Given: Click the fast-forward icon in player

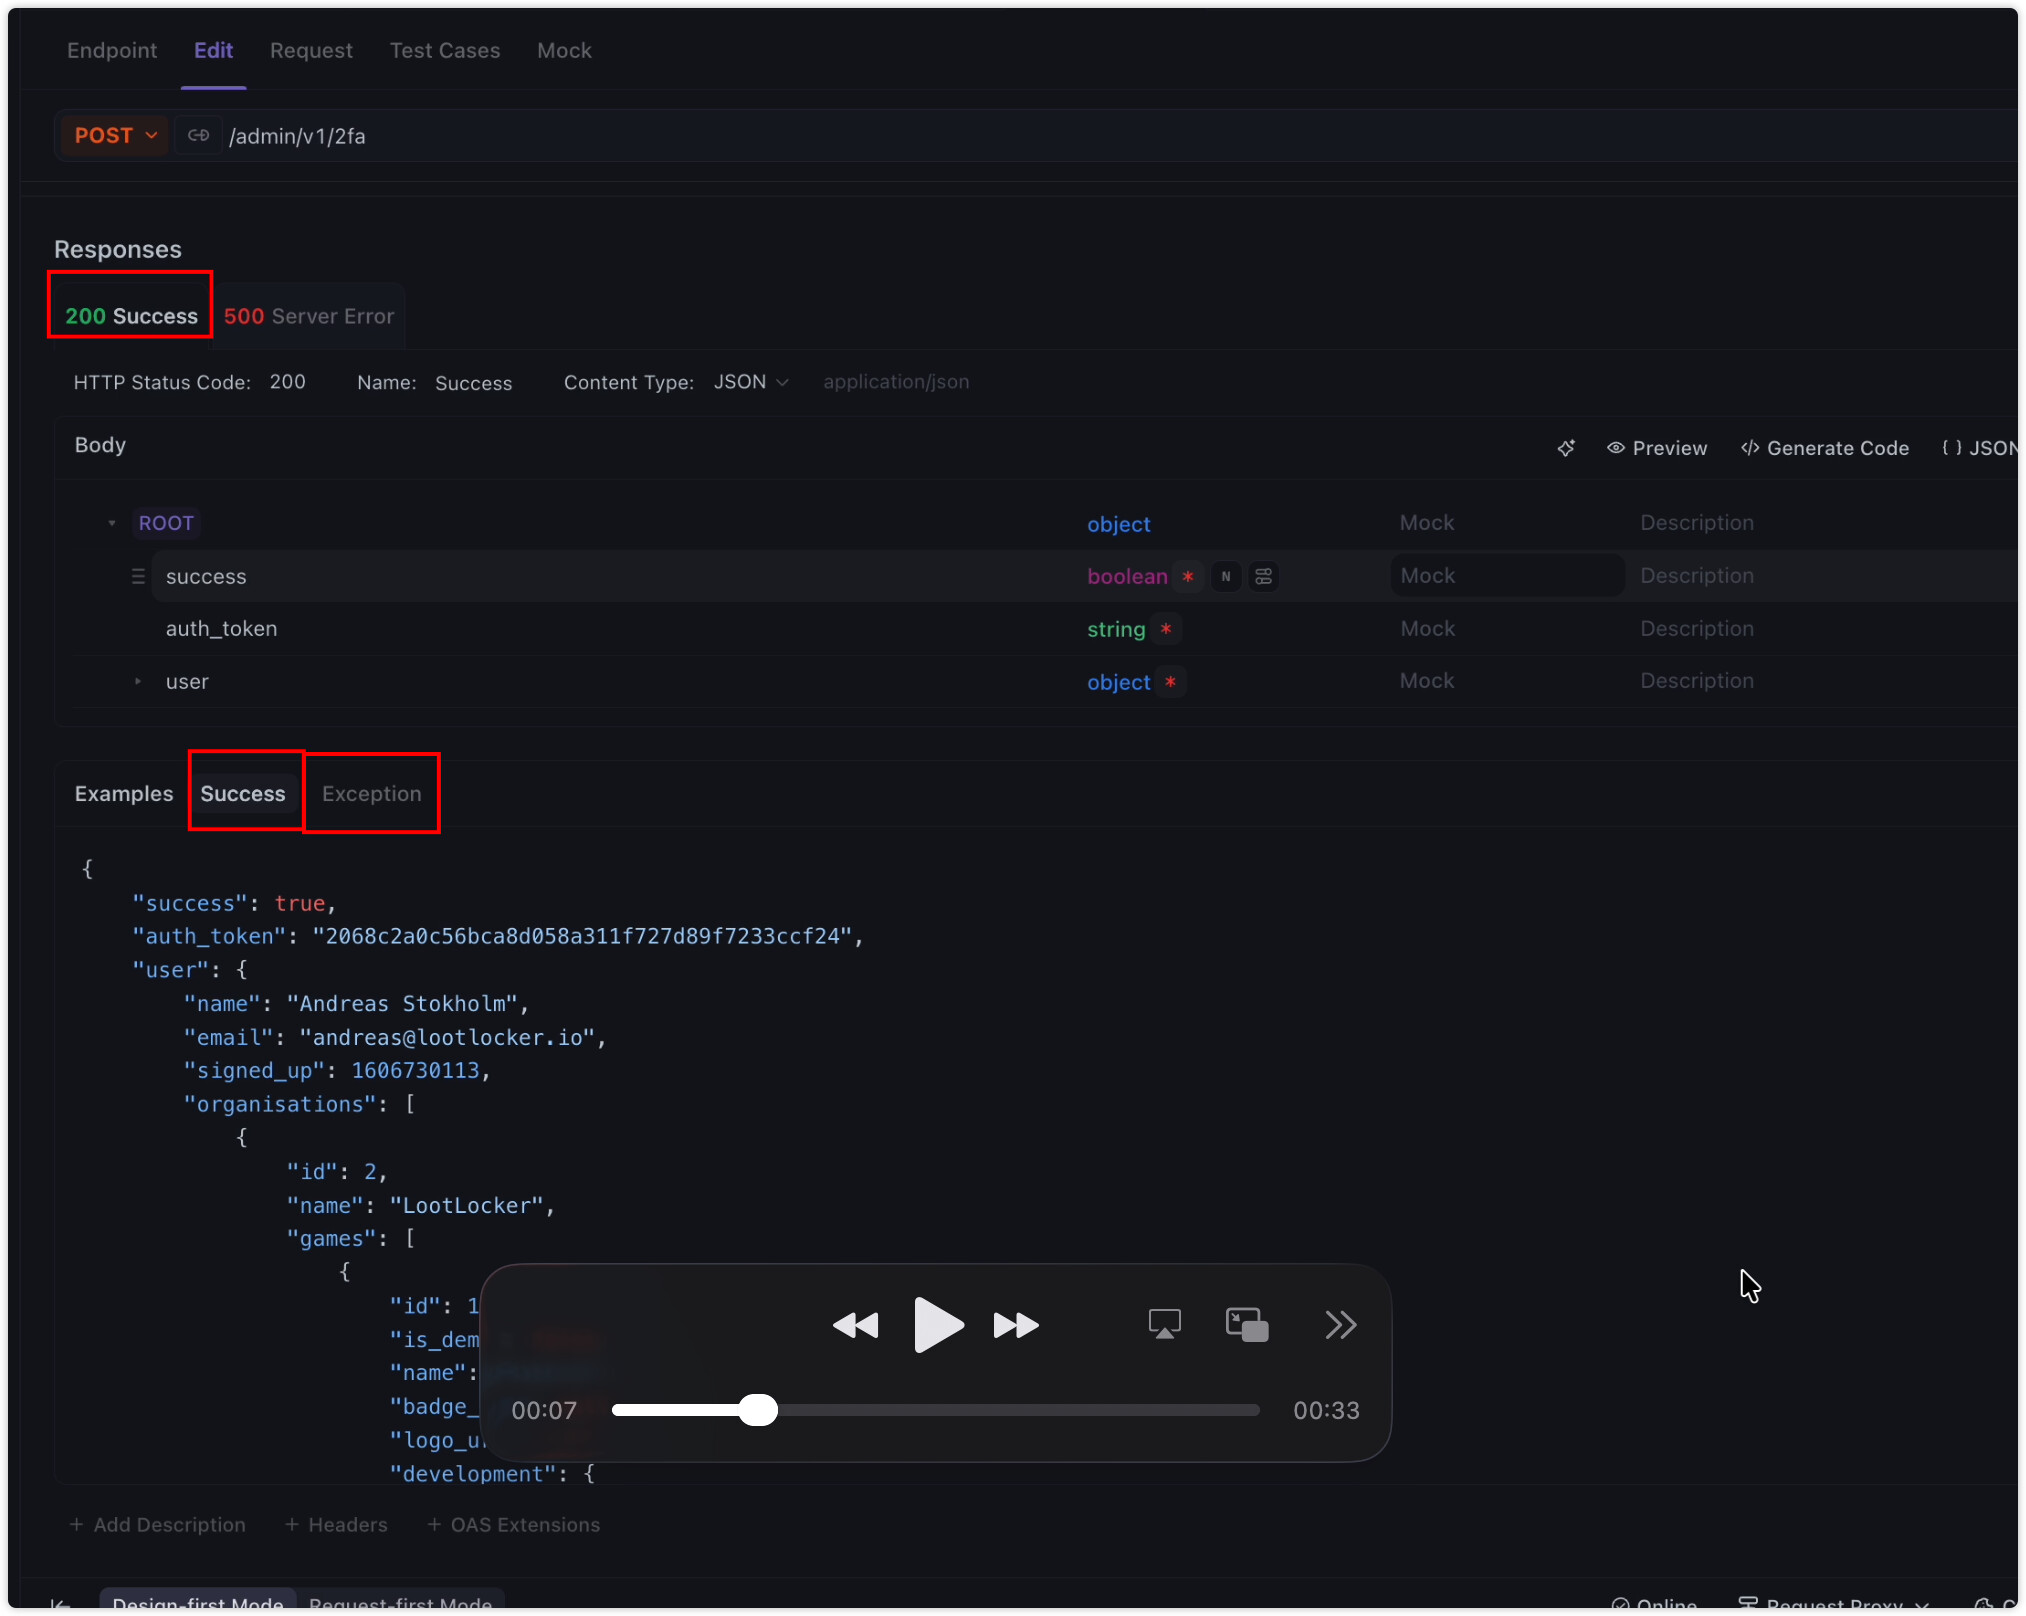Looking at the screenshot, I should click(1016, 1325).
